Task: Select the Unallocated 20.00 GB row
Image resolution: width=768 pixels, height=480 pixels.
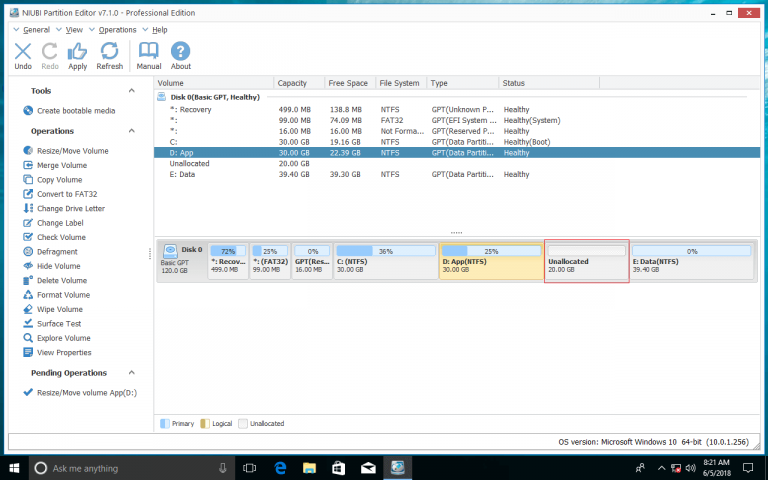Action: click(457, 164)
